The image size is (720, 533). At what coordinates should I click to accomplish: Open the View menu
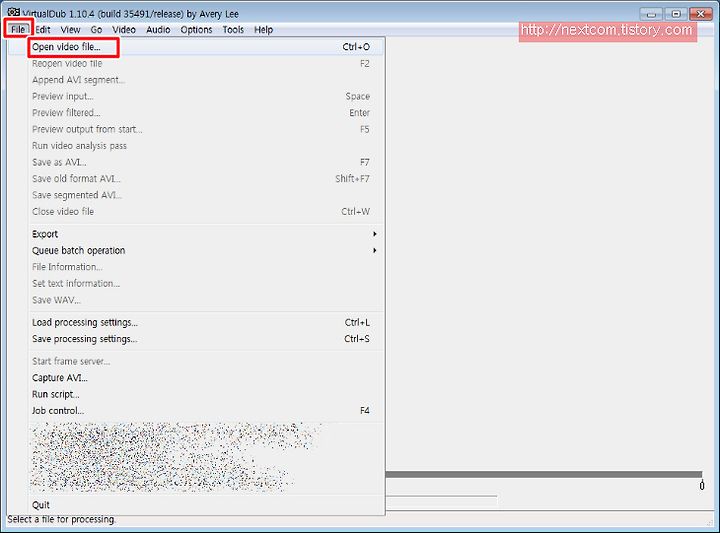click(x=70, y=30)
